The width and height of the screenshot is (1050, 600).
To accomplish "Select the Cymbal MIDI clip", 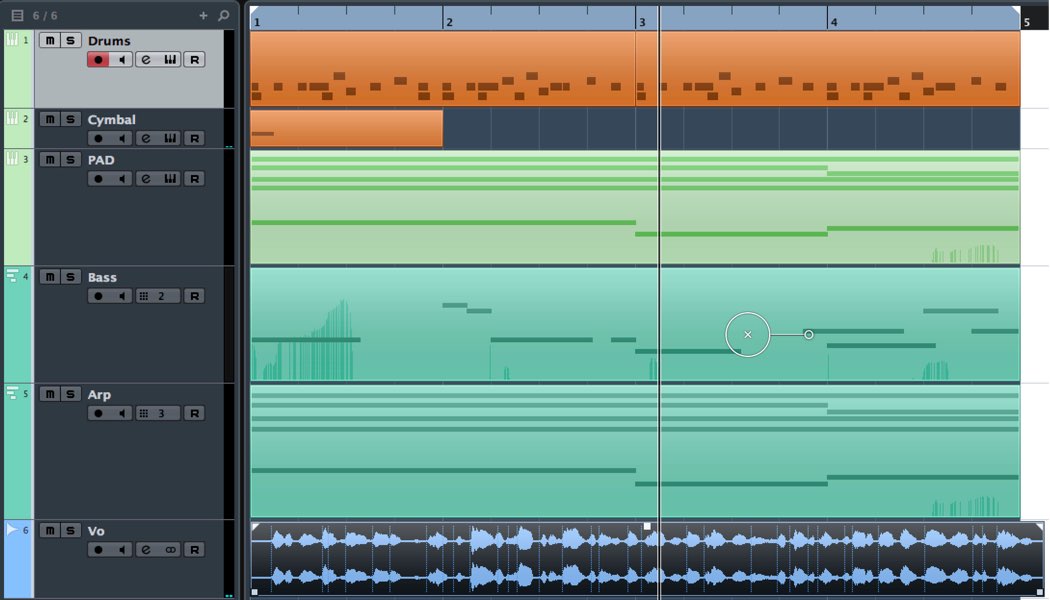I will pos(346,128).
